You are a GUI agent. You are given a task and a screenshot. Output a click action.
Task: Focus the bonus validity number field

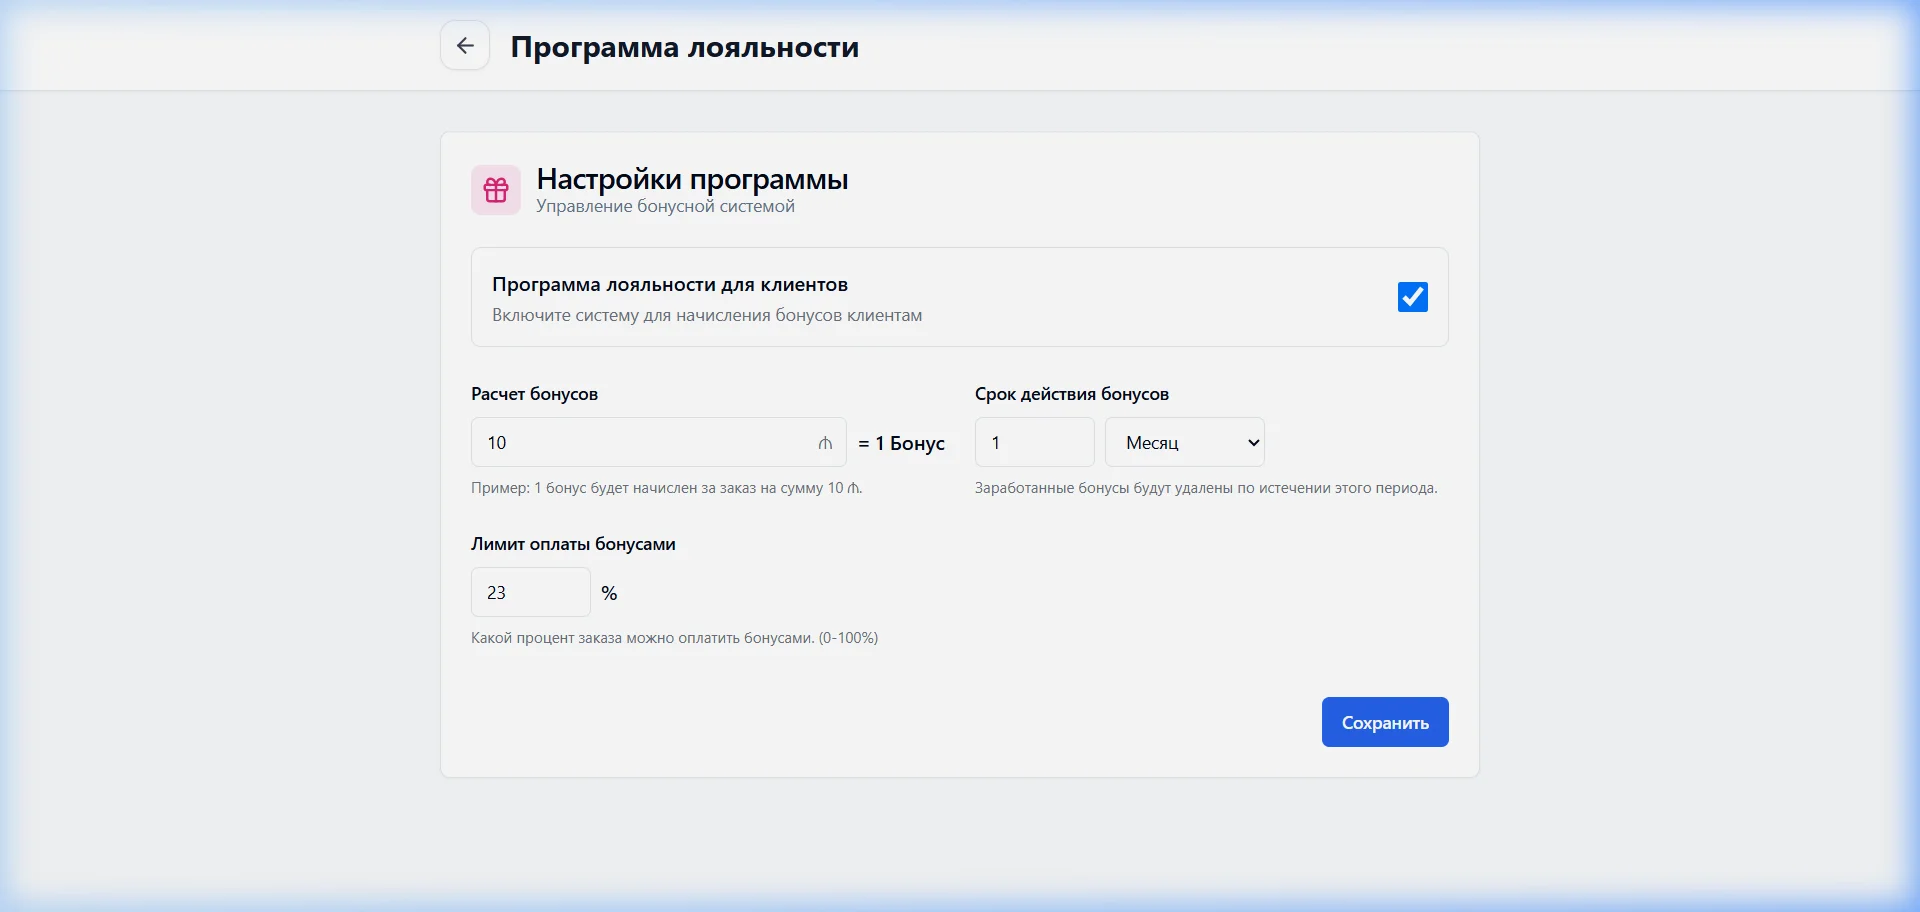coord(1035,442)
